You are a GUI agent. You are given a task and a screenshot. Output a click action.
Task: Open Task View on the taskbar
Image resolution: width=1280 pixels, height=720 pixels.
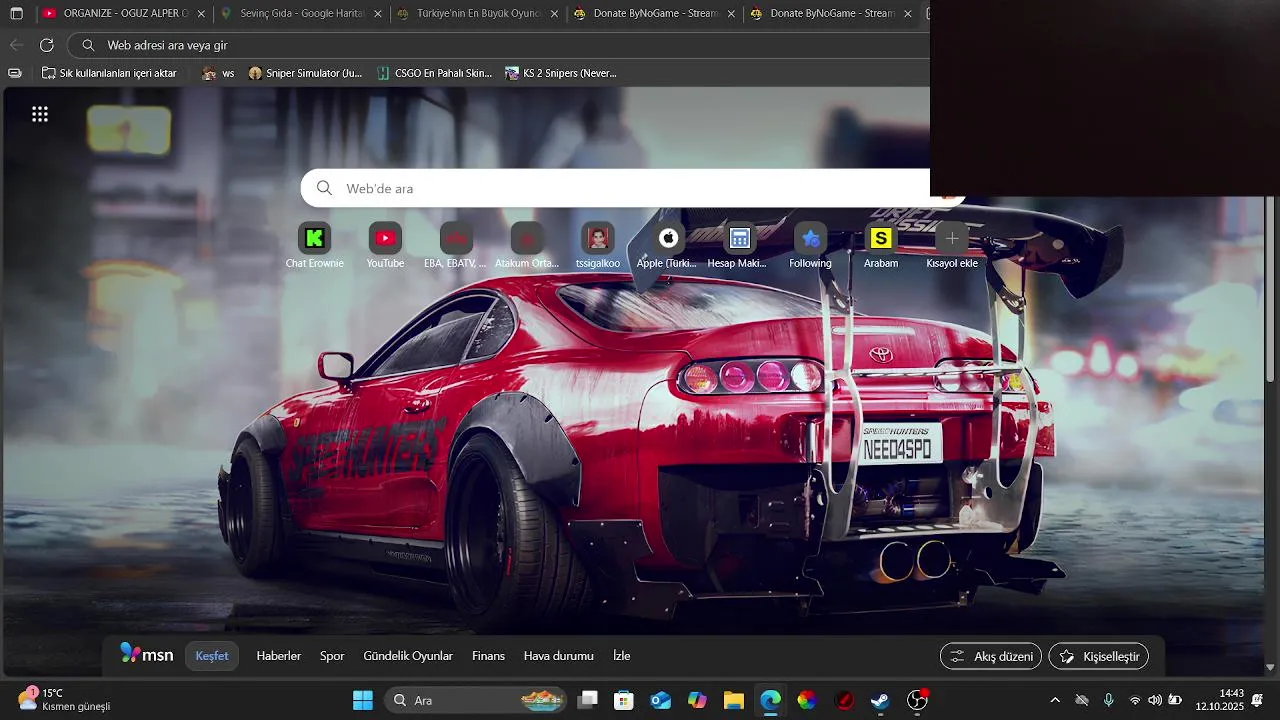click(x=588, y=700)
